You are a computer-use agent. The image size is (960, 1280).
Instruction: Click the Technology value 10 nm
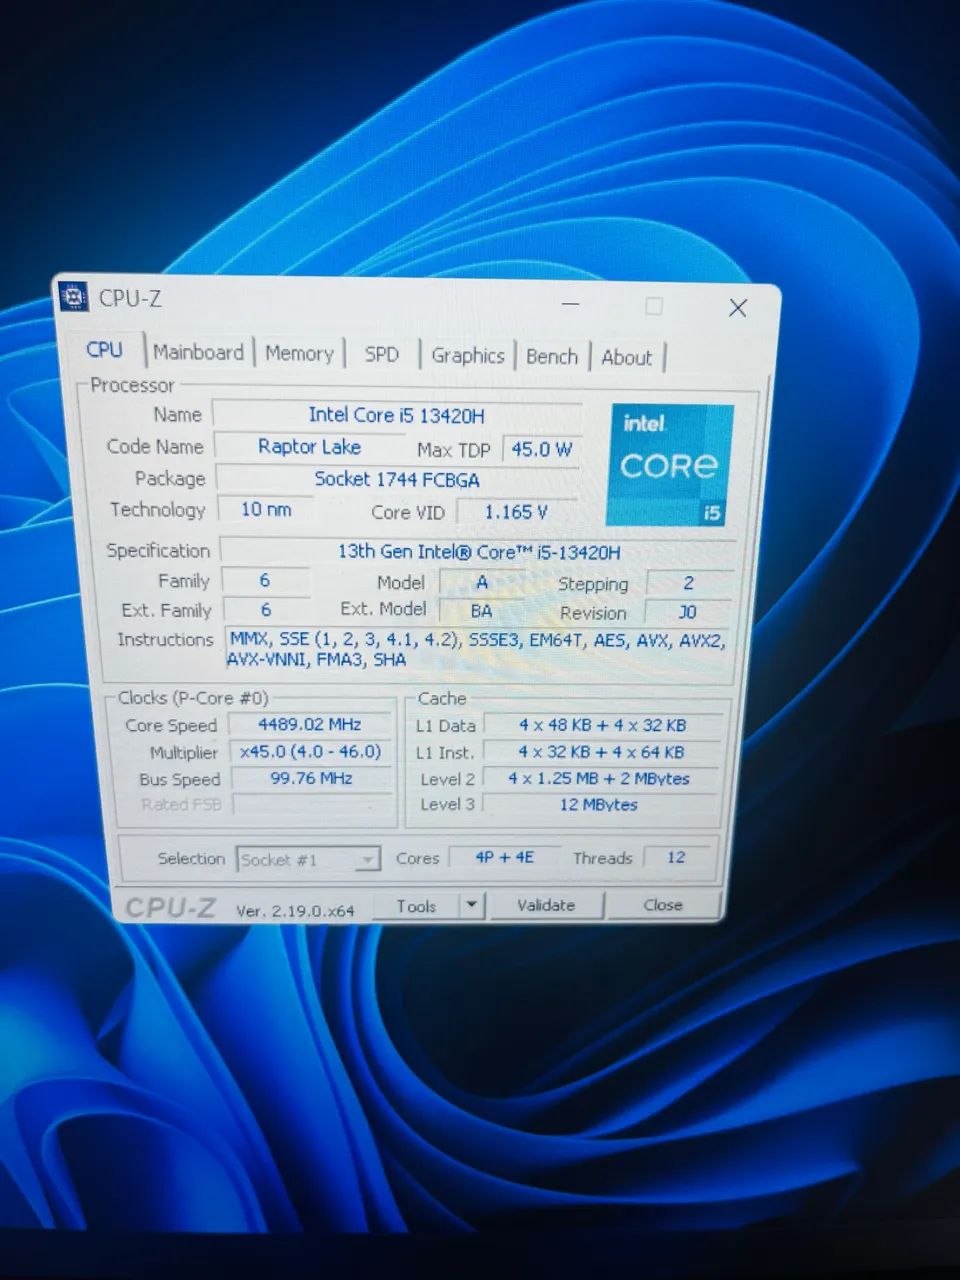[266, 510]
